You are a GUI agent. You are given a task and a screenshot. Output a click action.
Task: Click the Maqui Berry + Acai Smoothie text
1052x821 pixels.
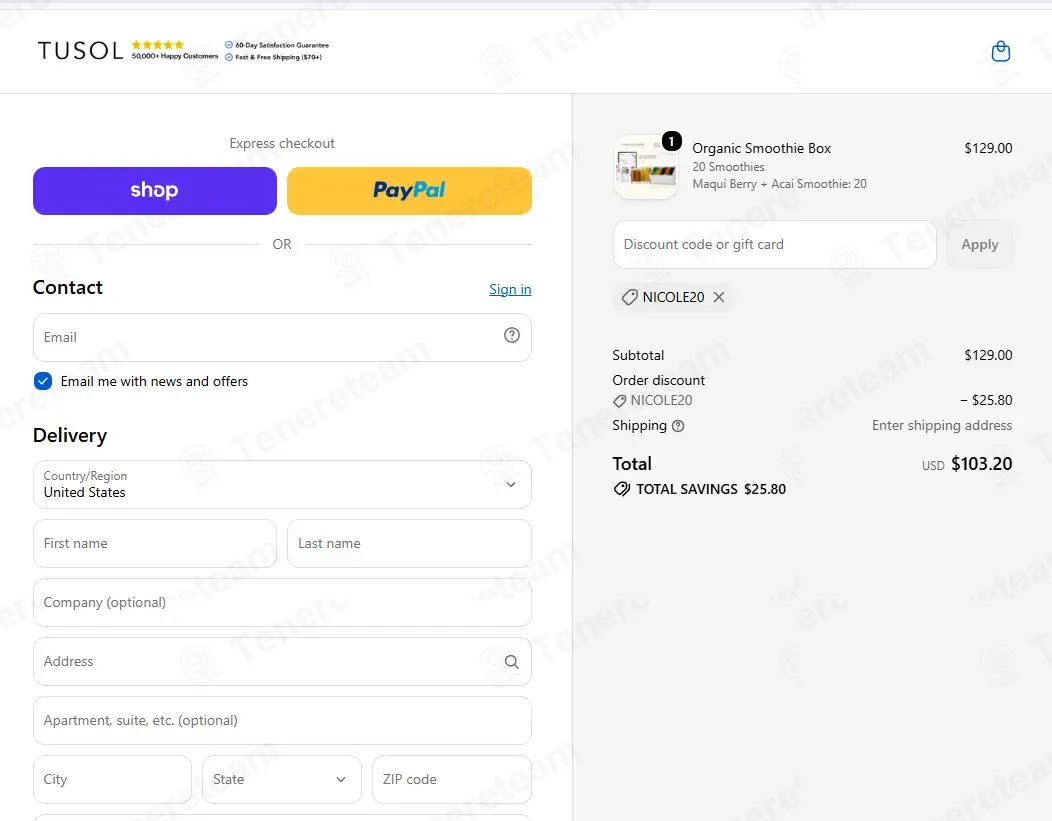coord(780,184)
